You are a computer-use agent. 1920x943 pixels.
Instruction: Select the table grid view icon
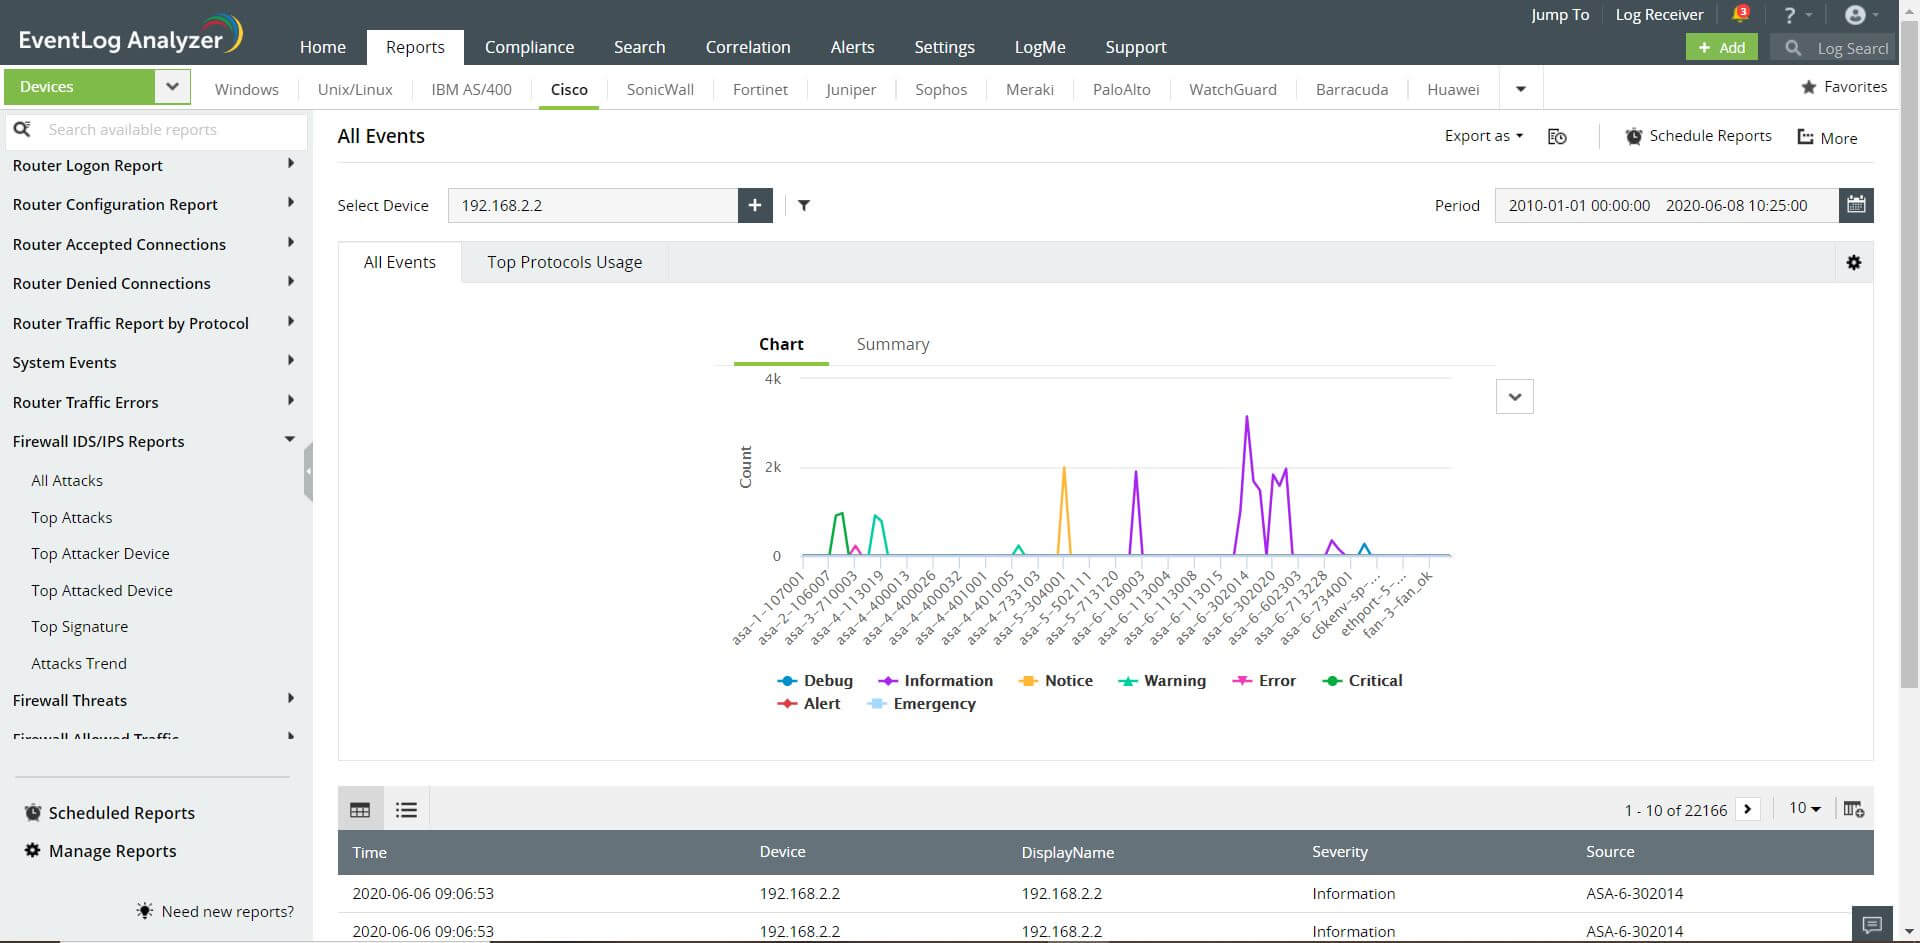click(360, 810)
